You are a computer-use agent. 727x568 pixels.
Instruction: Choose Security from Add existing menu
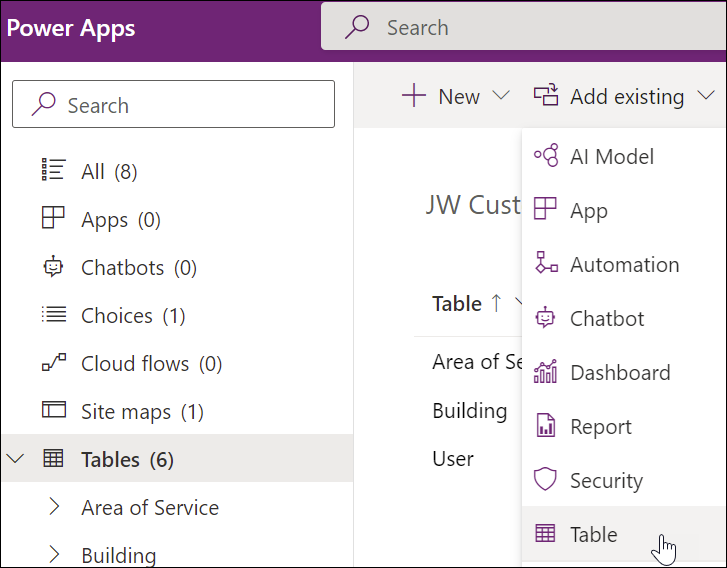(624, 479)
